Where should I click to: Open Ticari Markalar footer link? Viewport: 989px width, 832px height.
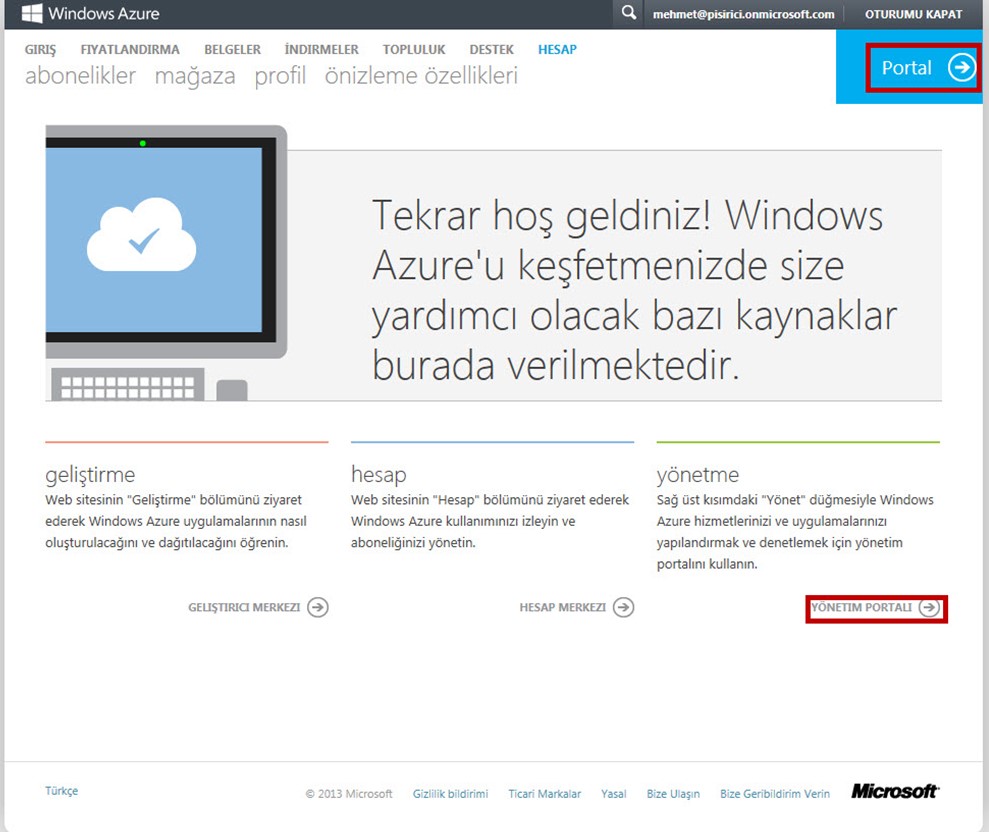click(x=544, y=794)
